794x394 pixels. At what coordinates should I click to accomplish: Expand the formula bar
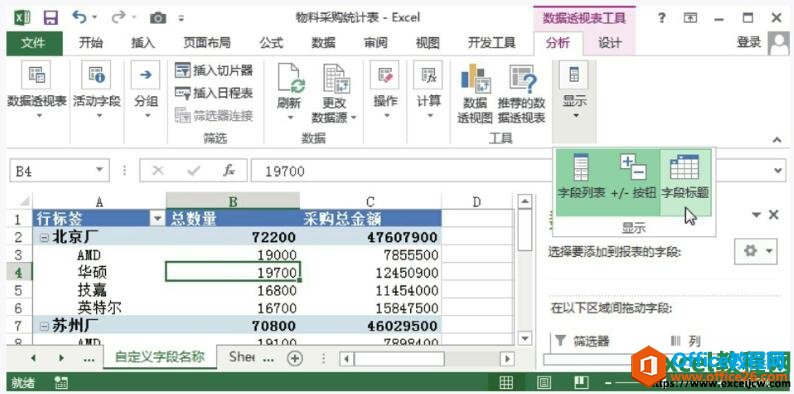[x=779, y=171]
